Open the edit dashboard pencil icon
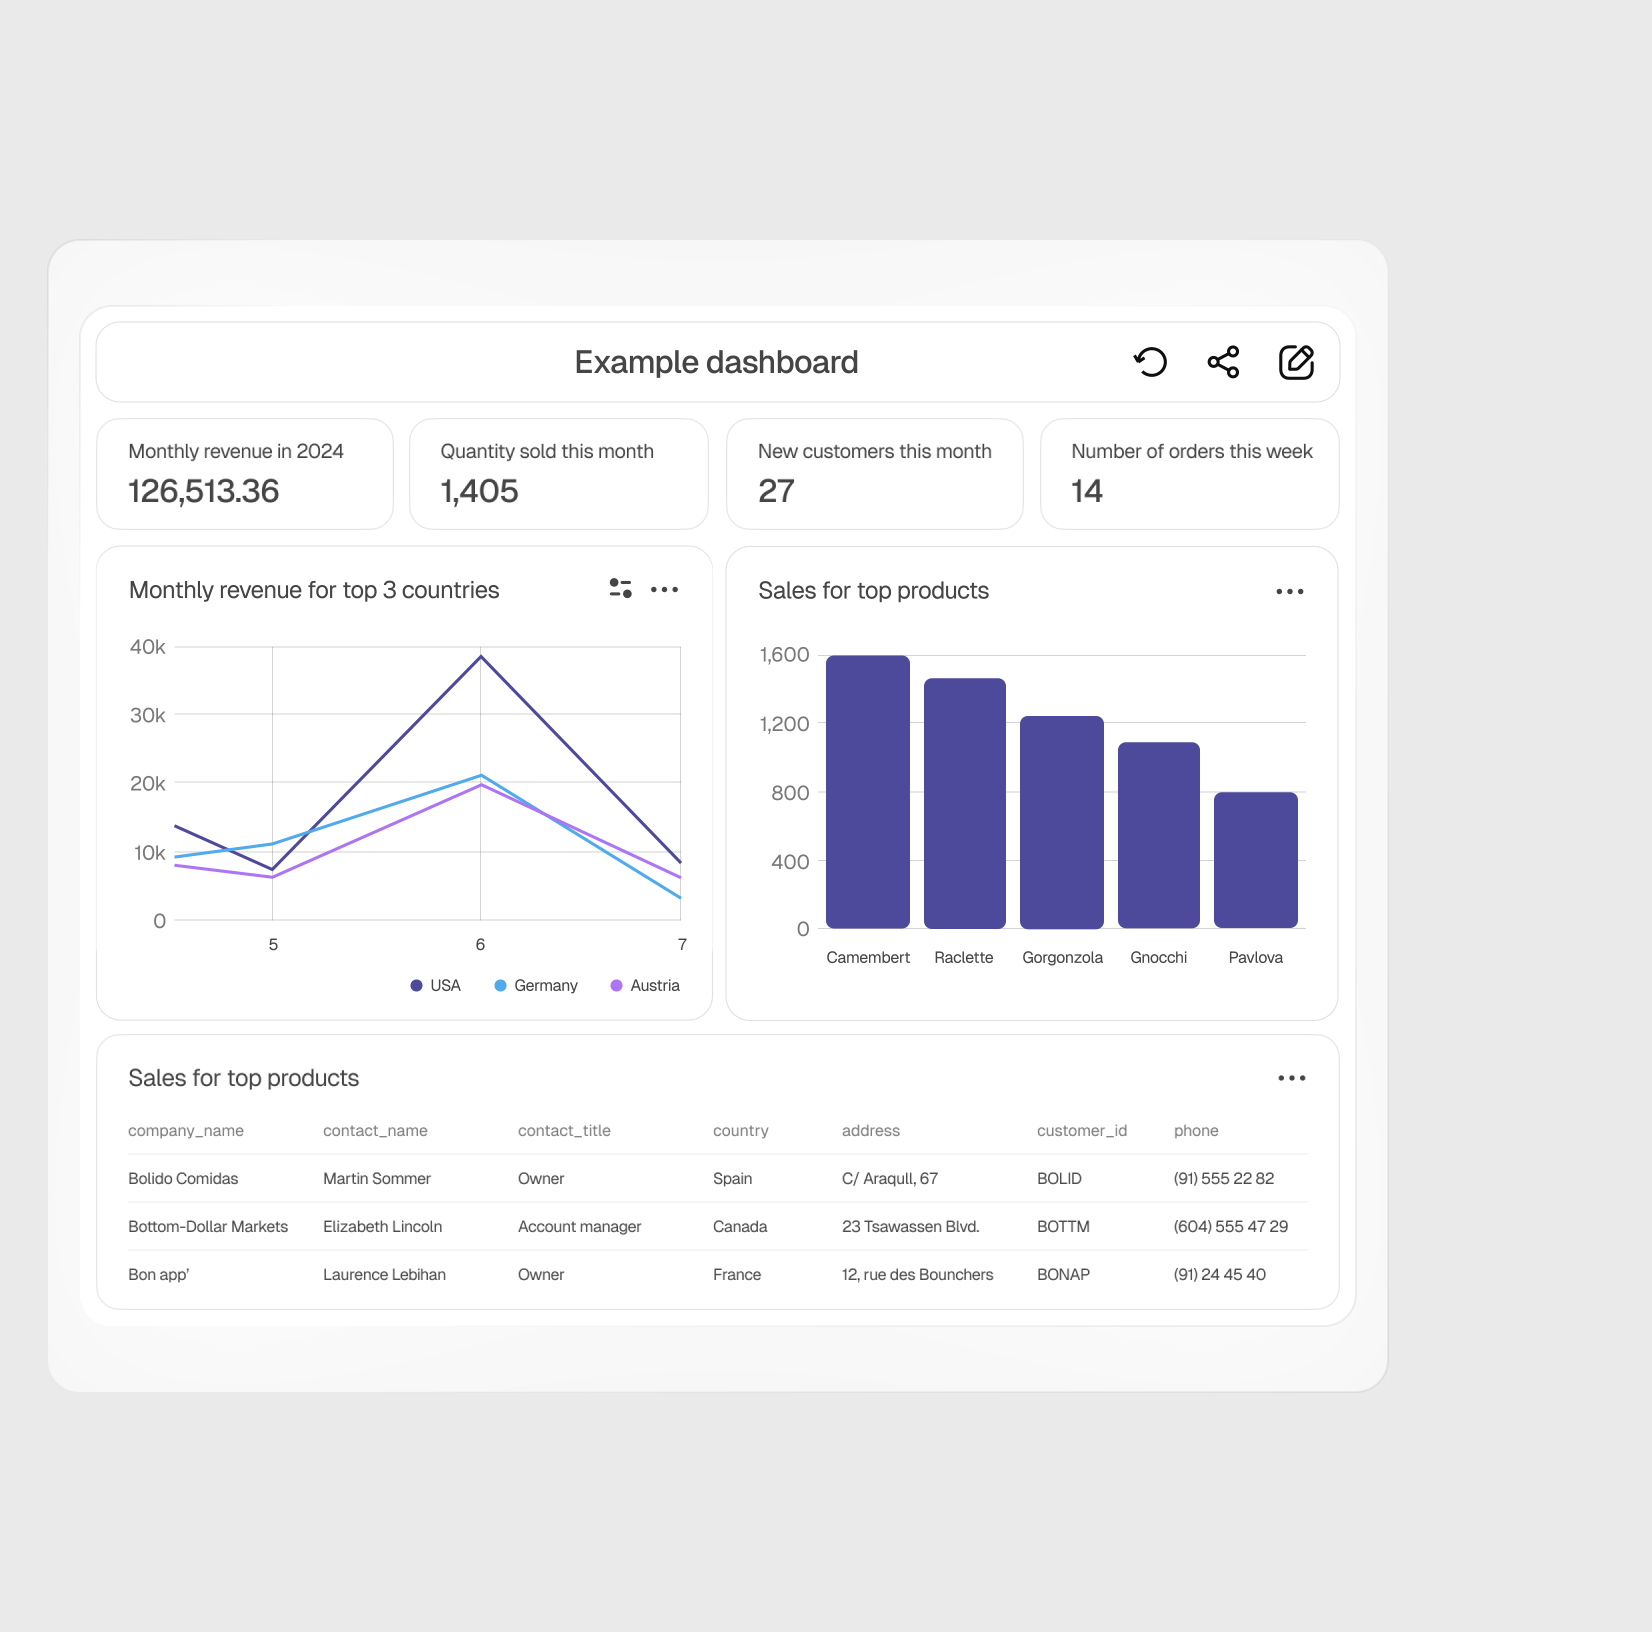The width and height of the screenshot is (1652, 1632). click(1296, 362)
